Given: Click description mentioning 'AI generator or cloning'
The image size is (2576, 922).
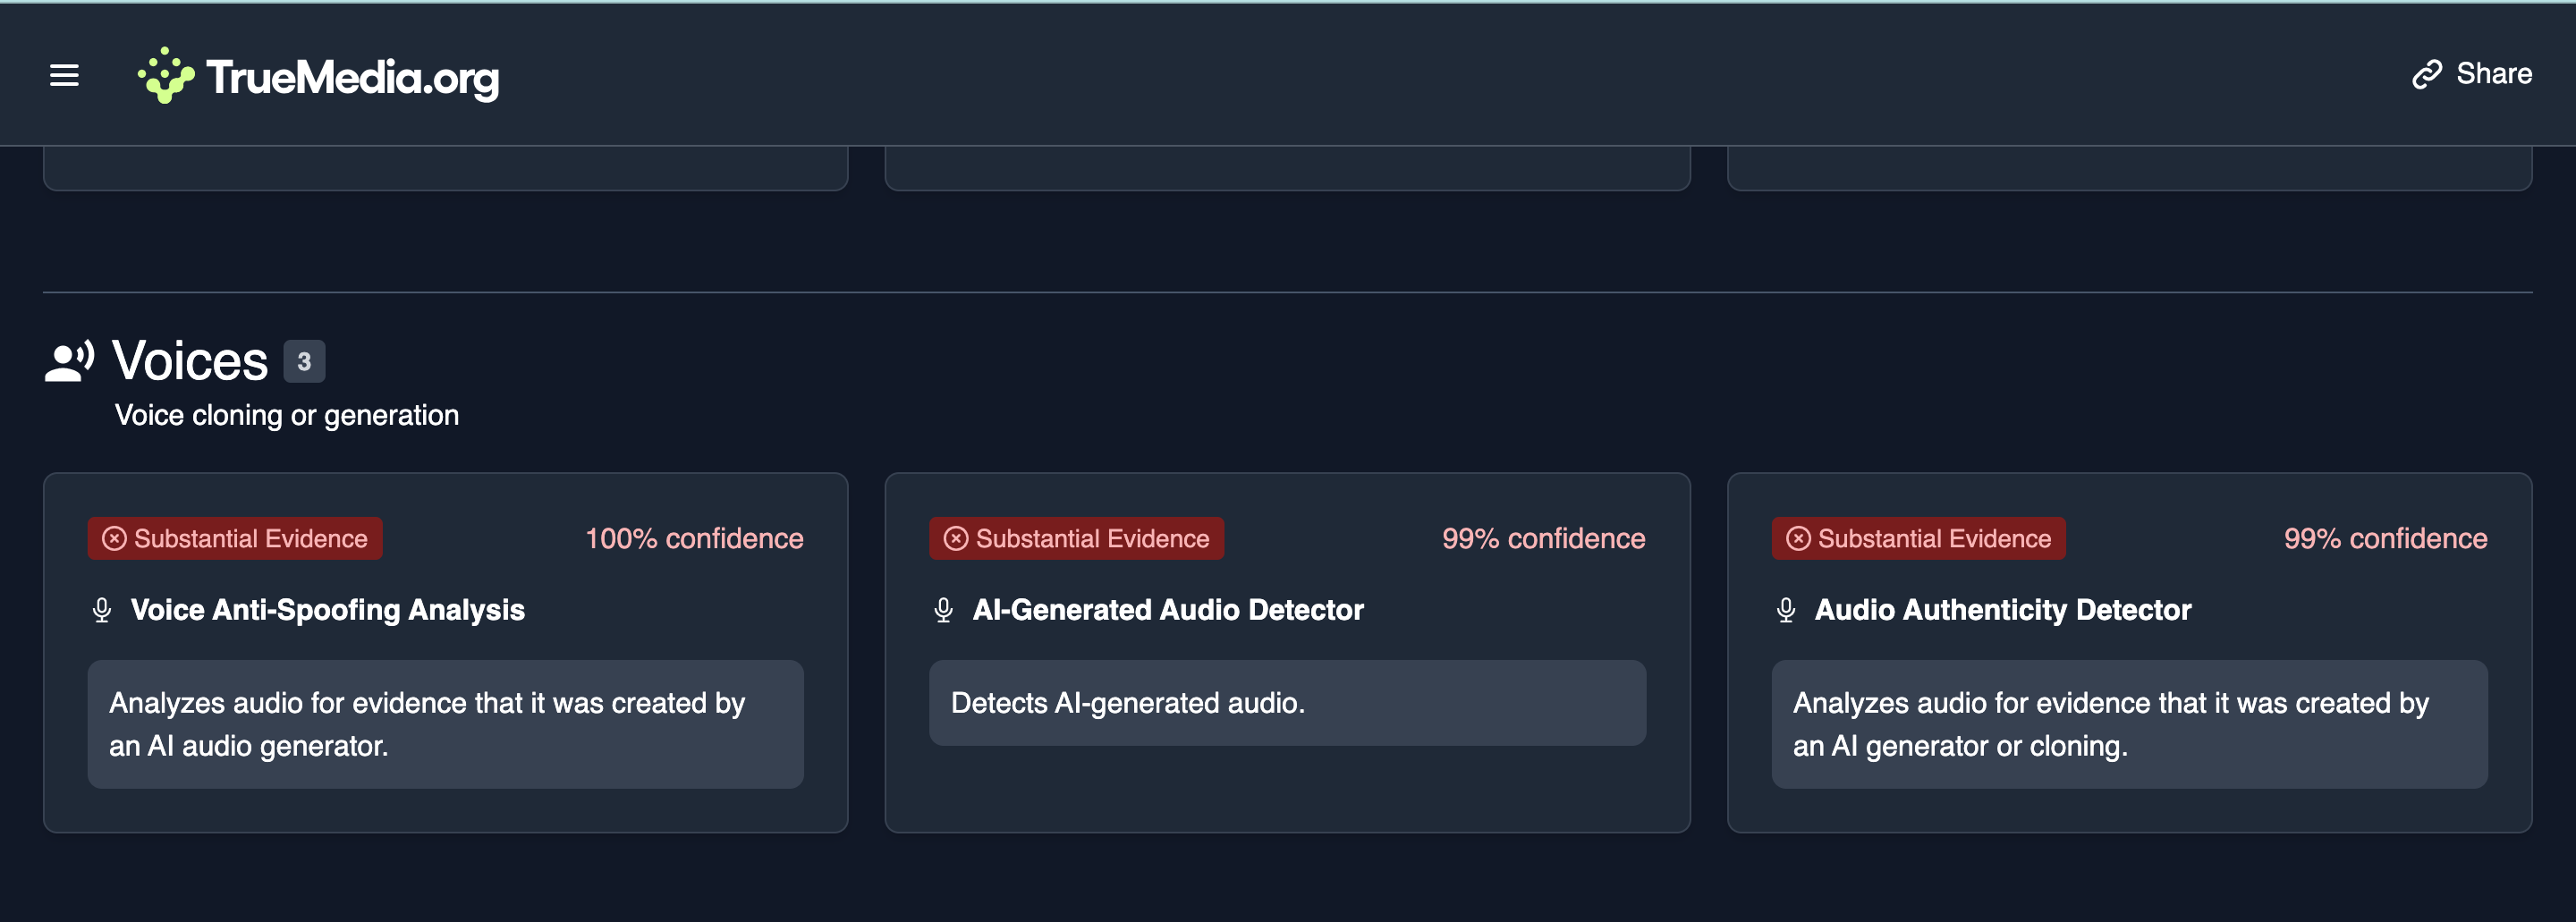Looking at the screenshot, I should tap(2130, 724).
